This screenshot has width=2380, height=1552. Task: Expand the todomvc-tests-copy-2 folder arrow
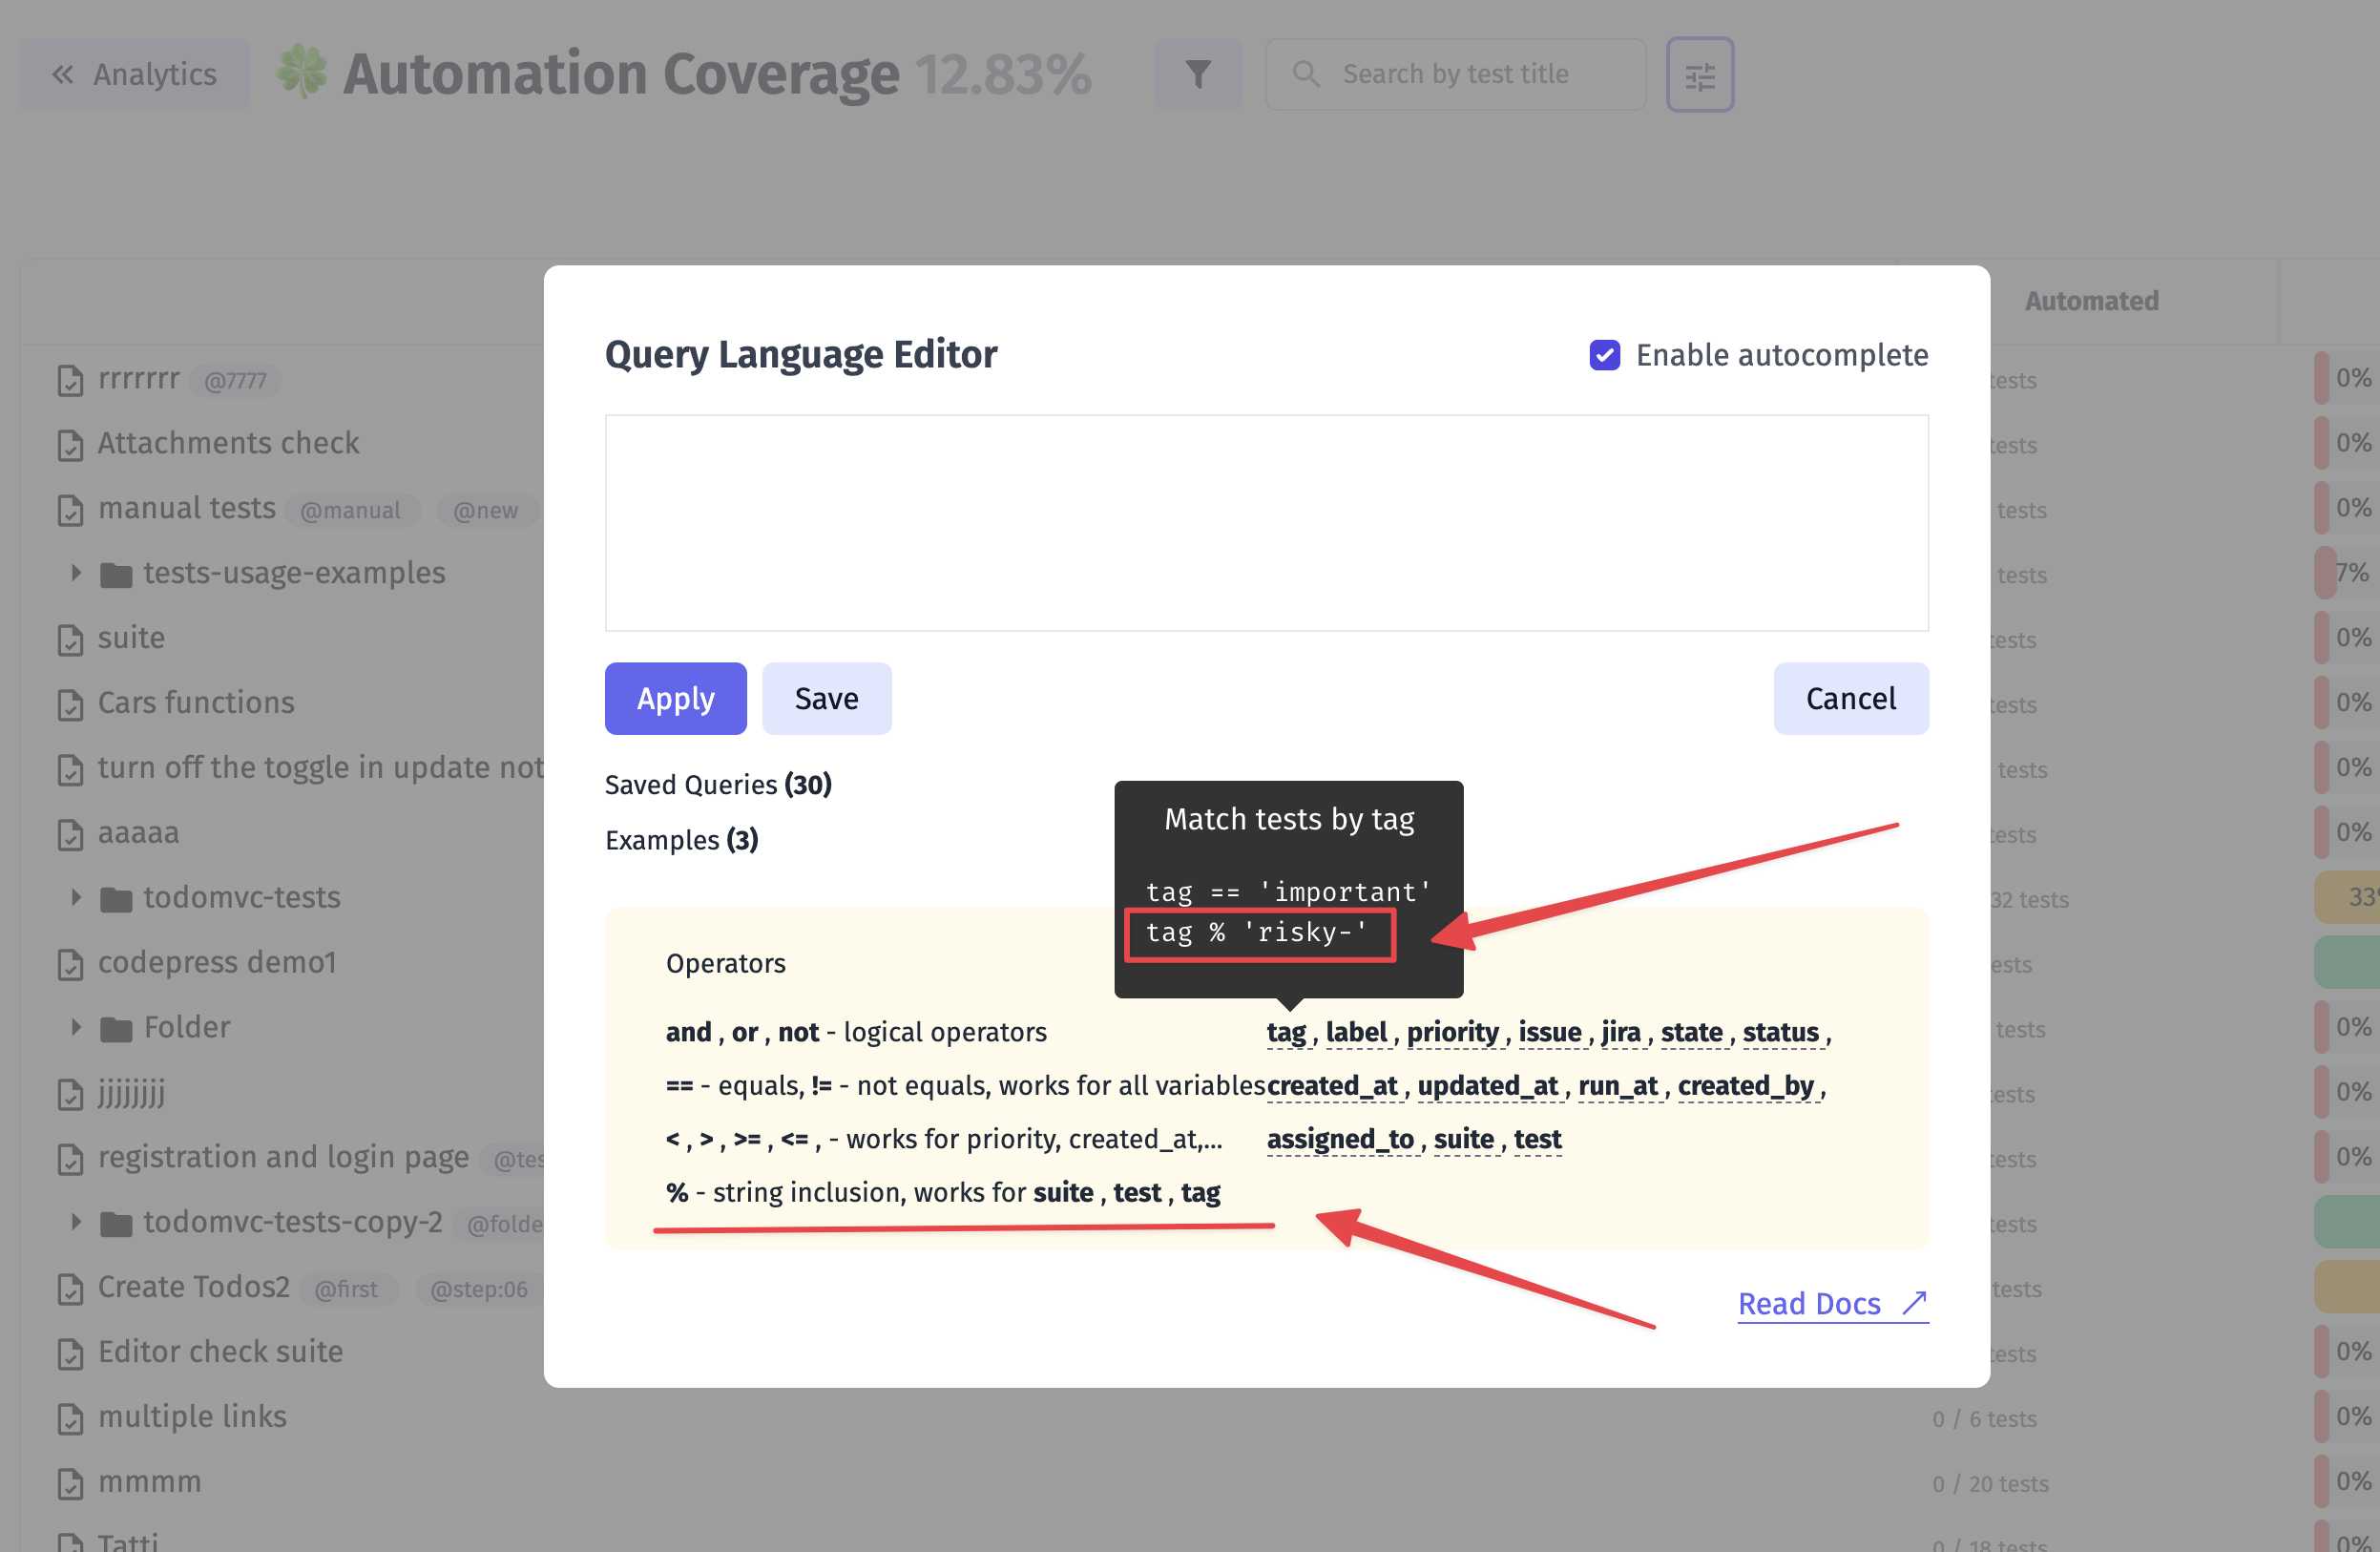point(76,1222)
